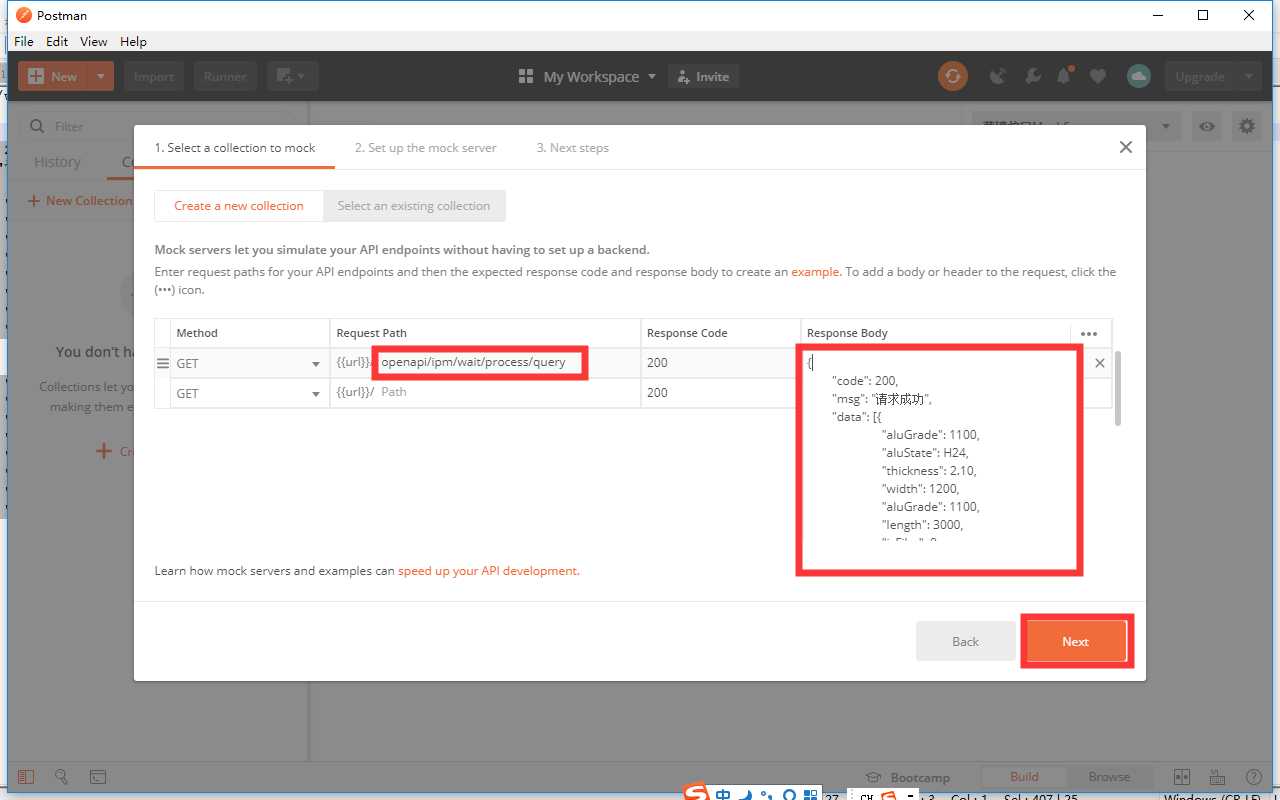Image resolution: width=1280 pixels, height=800 pixels.
Task: Open the user avatar menu
Action: [x=1138, y=76]
